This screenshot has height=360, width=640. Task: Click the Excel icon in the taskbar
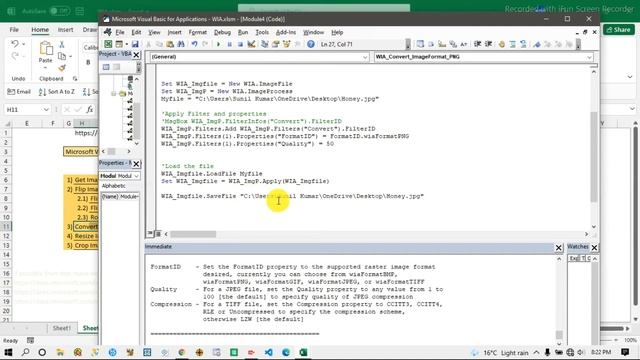tap(304, 352)
